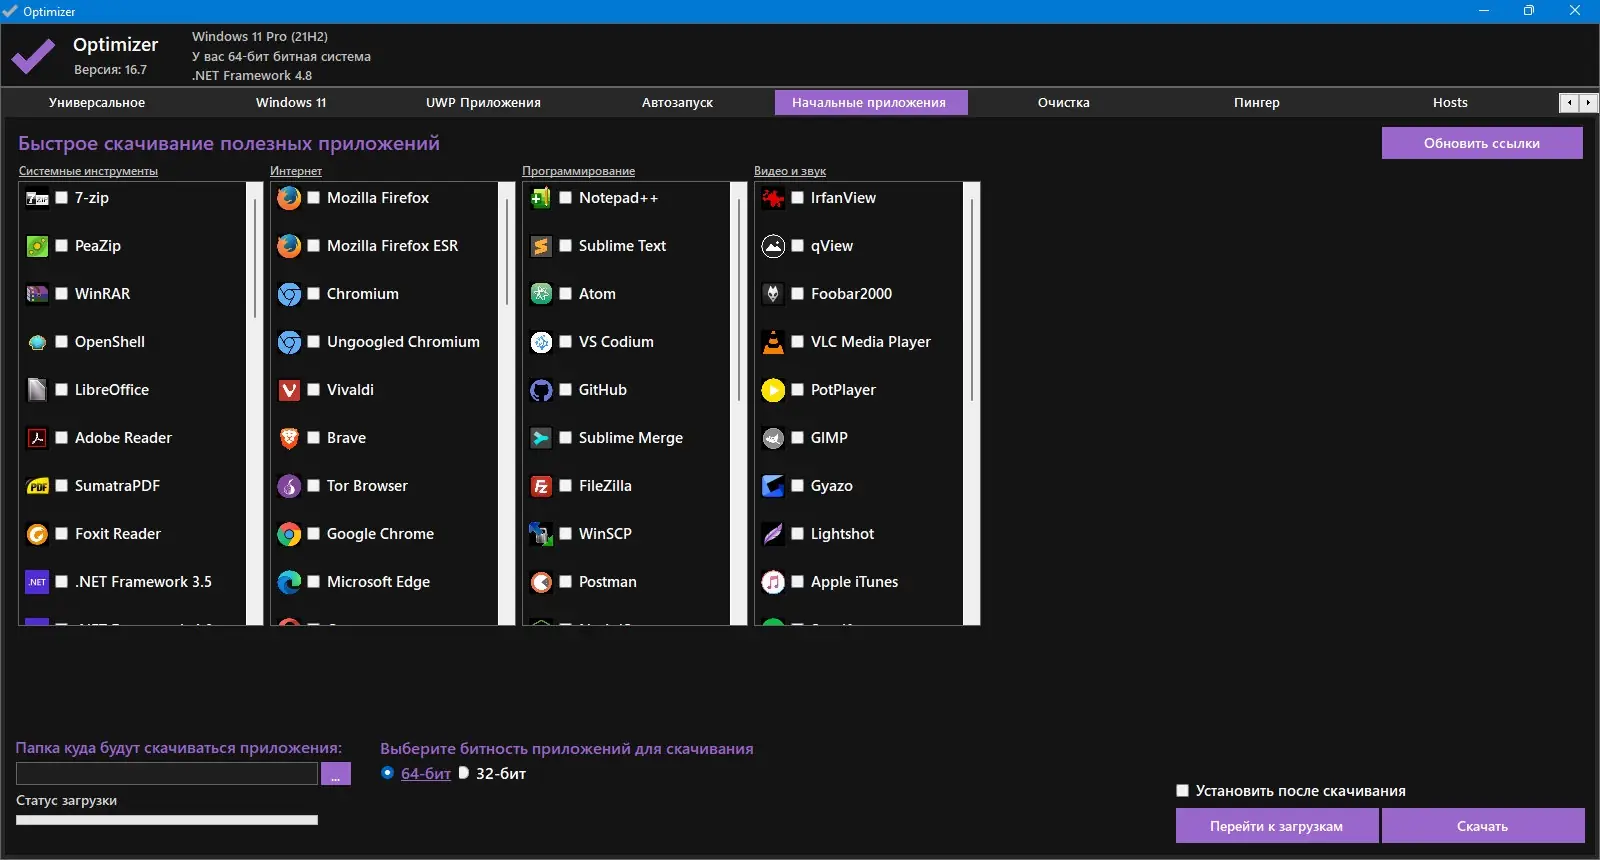
Task: Click the PotPlayer icon
Action: [x=773, y=390]
